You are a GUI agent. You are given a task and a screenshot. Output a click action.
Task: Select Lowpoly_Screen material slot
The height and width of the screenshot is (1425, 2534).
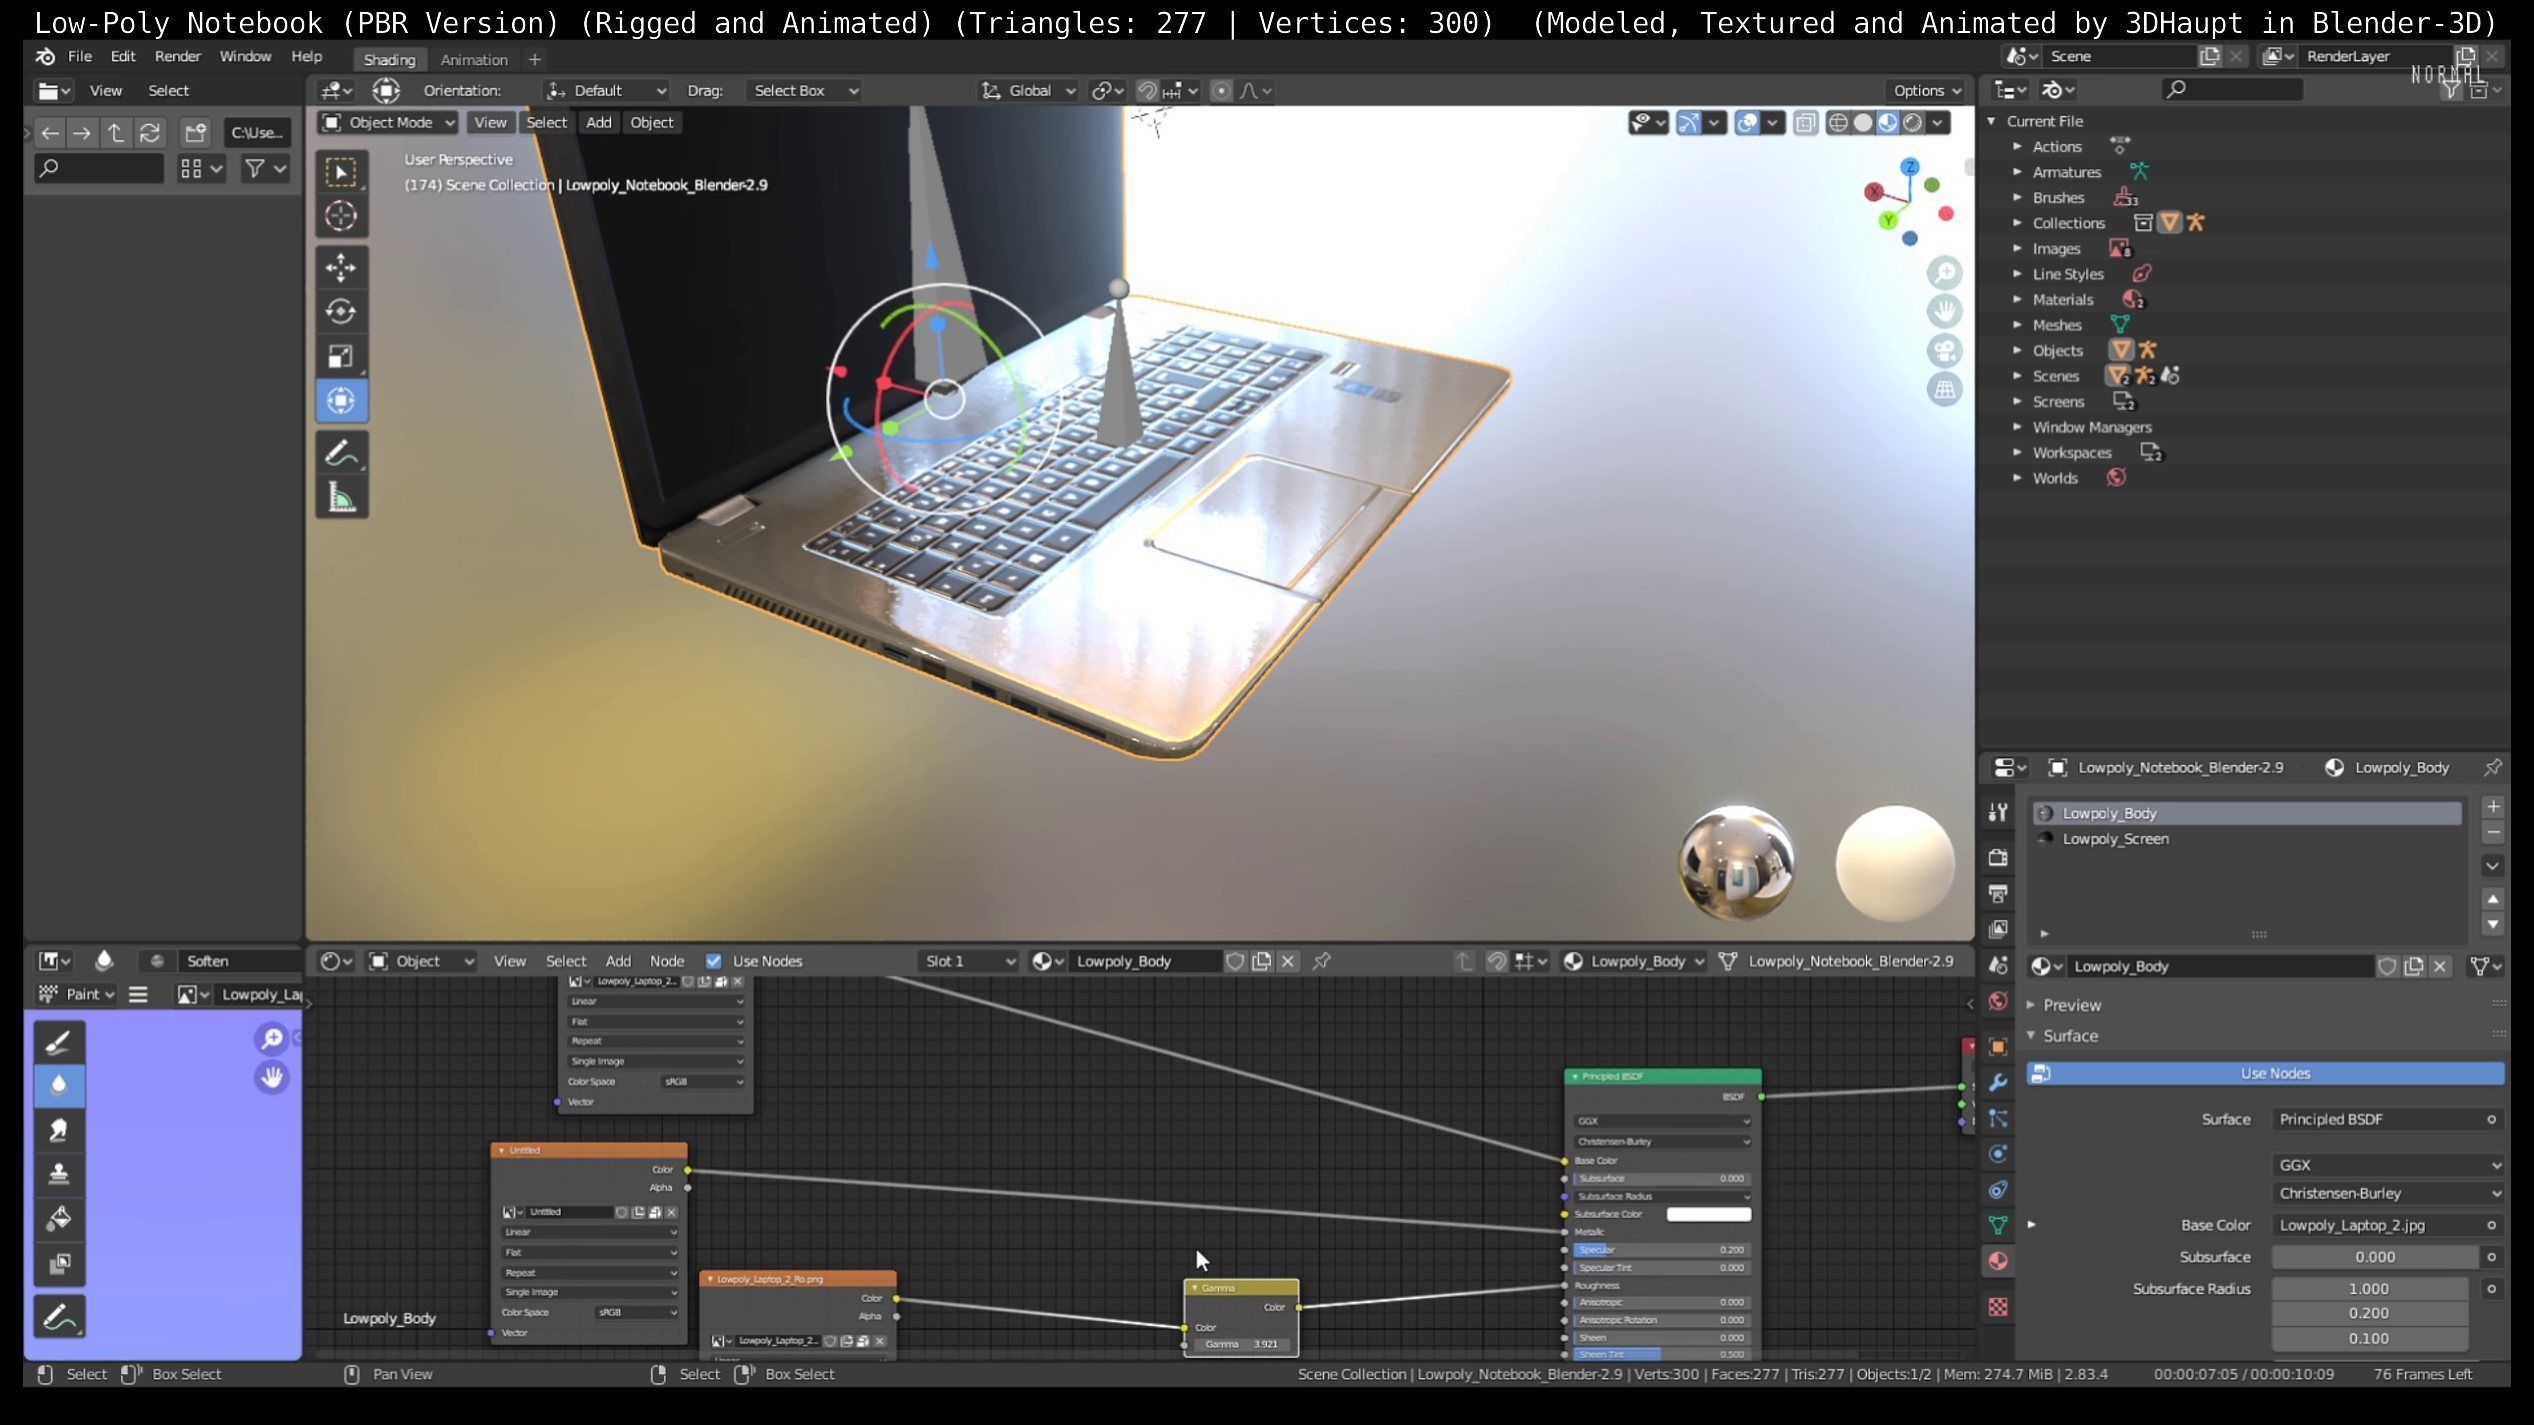point(2115,839)
